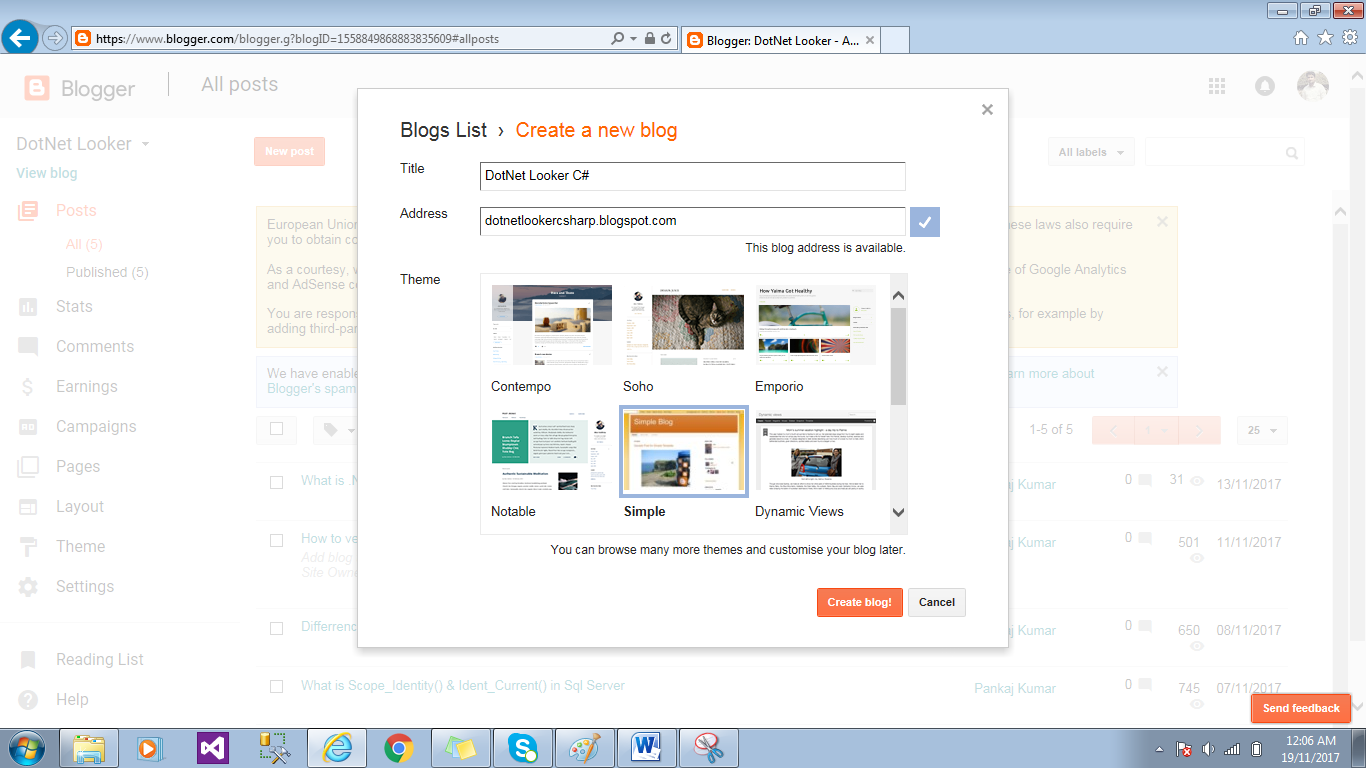The image size is (1366, 768).
Task: Click the Earnings dollar icon
Action: pos(28,387)
